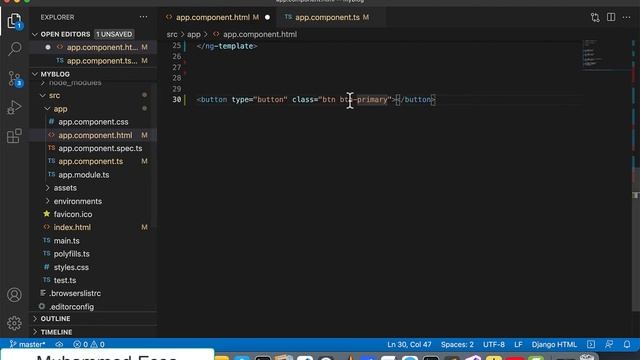Viewport: 640px width, 360px height.
Task: Click the cloud publish icon in status bar
Action: tap(59, 344)
